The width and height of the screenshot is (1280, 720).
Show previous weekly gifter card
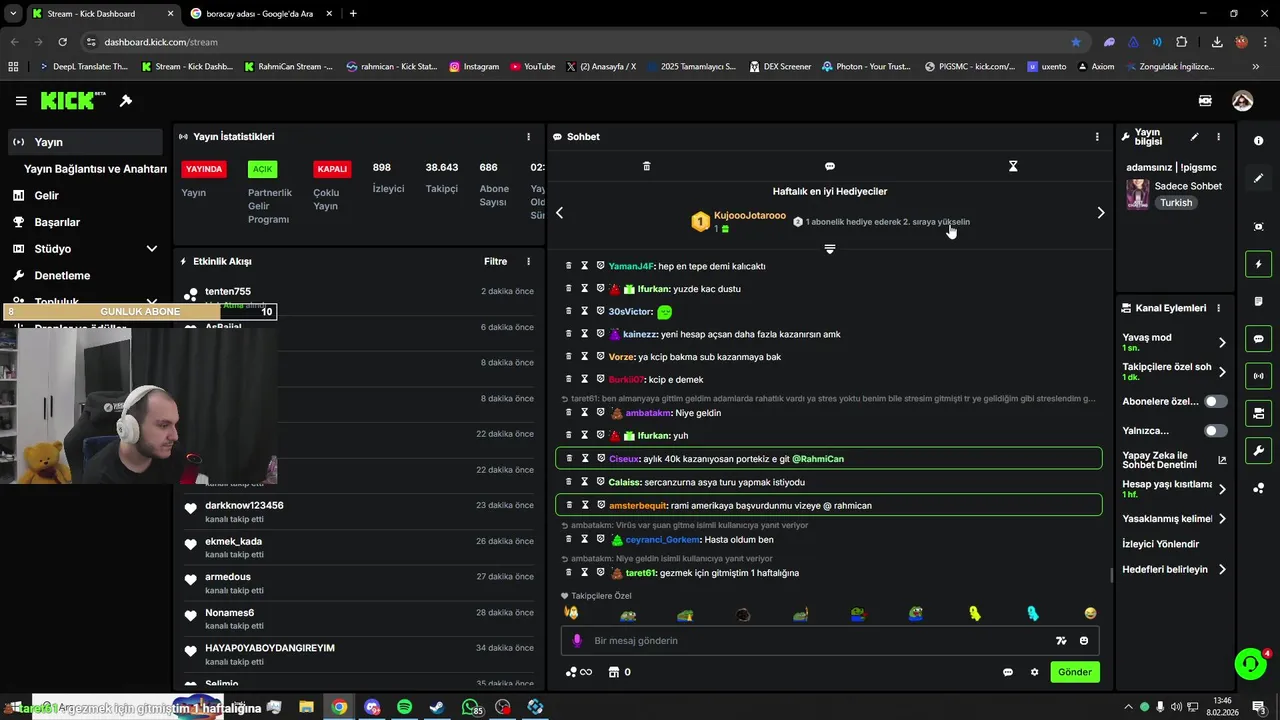coord(559,212)
